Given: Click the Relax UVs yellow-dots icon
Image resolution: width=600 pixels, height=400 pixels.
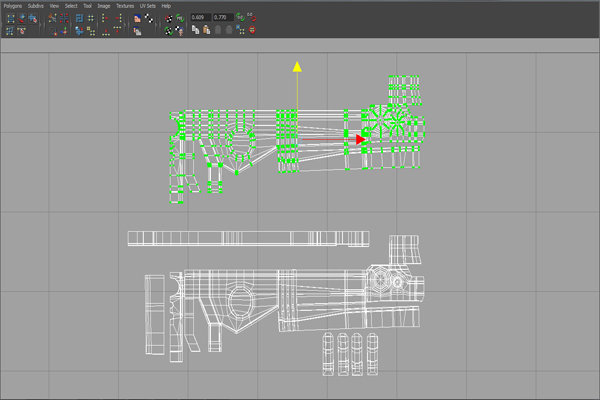Looking at the screenshot, I should [x=91, y=31].
